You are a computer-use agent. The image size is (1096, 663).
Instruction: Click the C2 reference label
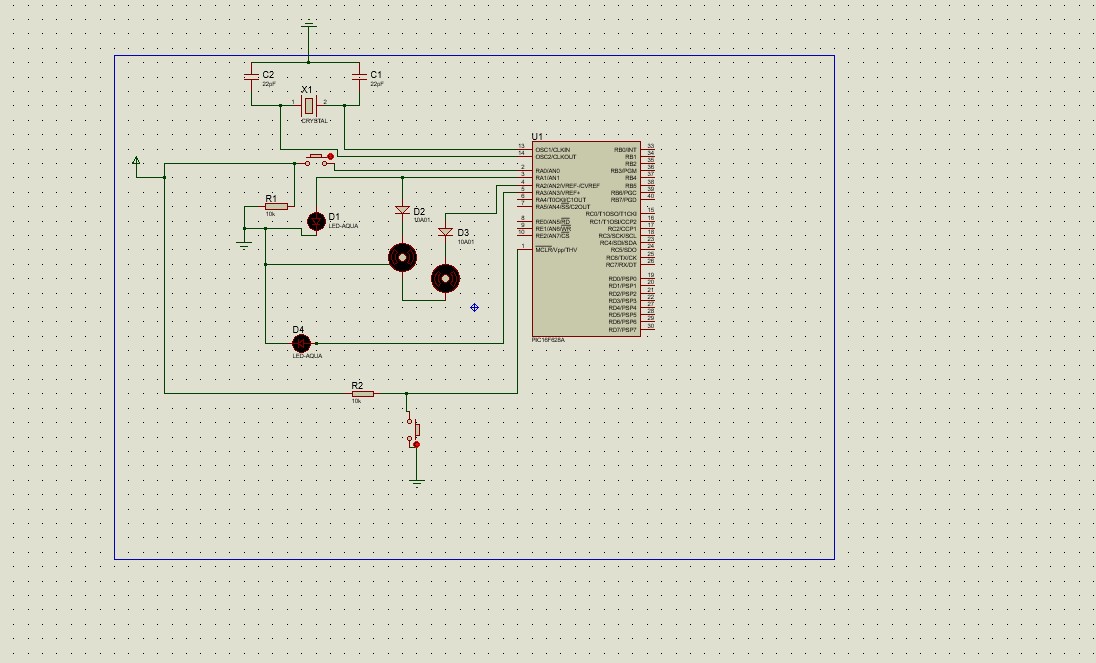tap(268, 75)
